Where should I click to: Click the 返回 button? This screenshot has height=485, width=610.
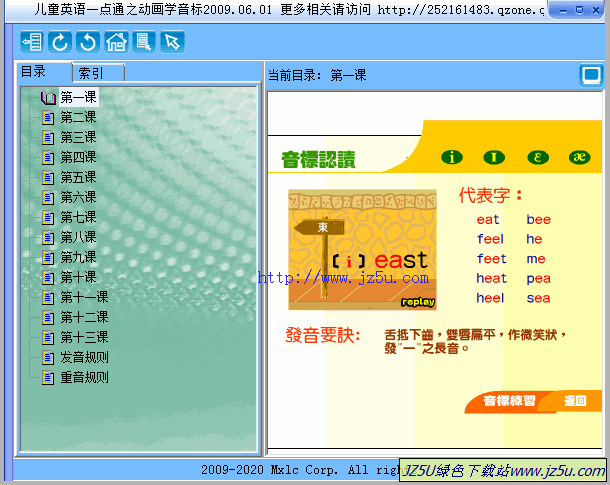pos(575,401)
